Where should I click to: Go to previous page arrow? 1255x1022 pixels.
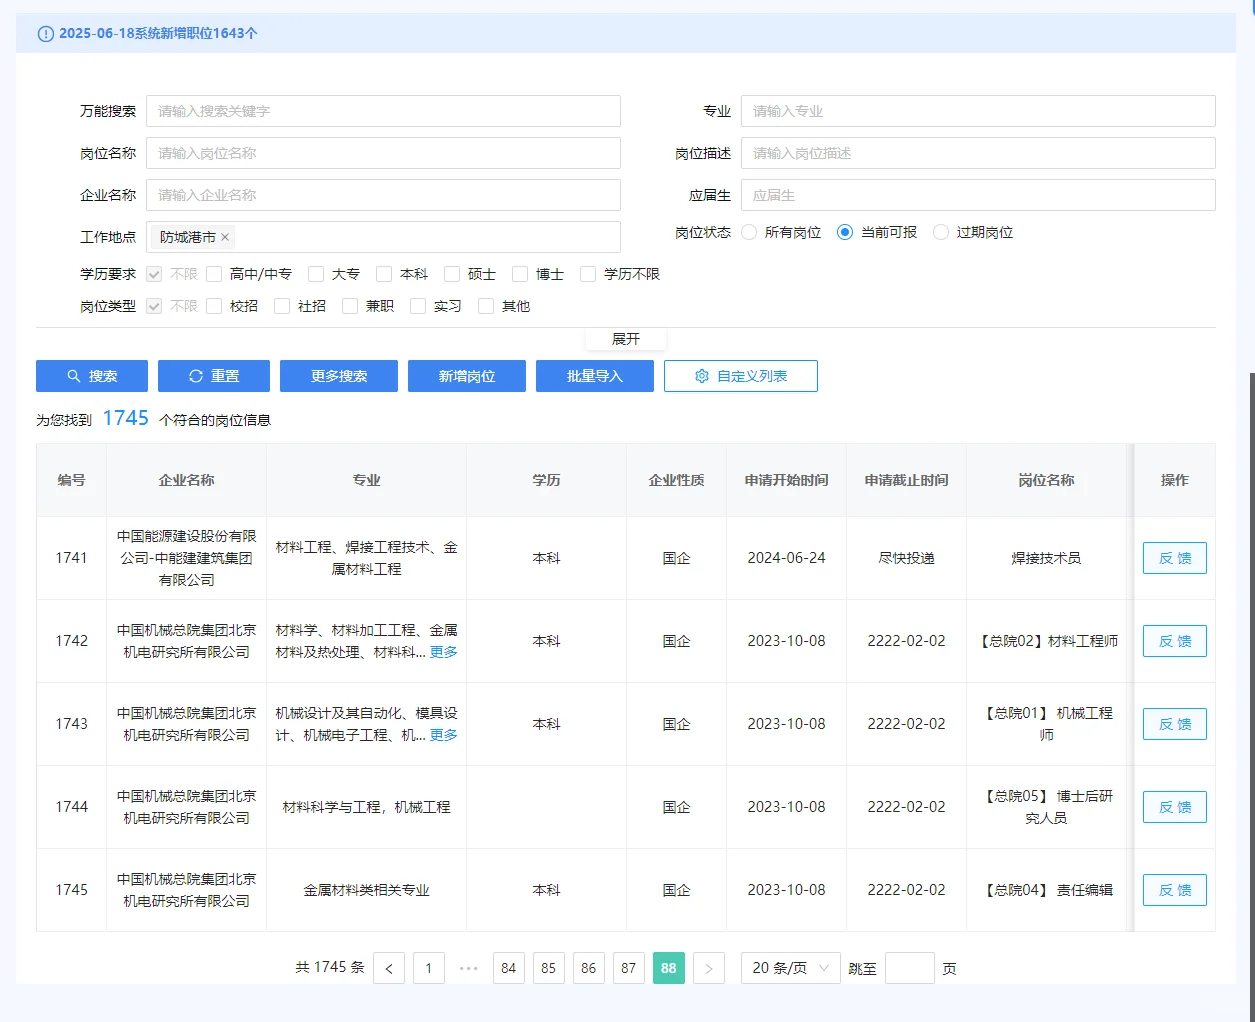(x=389, y=968)
